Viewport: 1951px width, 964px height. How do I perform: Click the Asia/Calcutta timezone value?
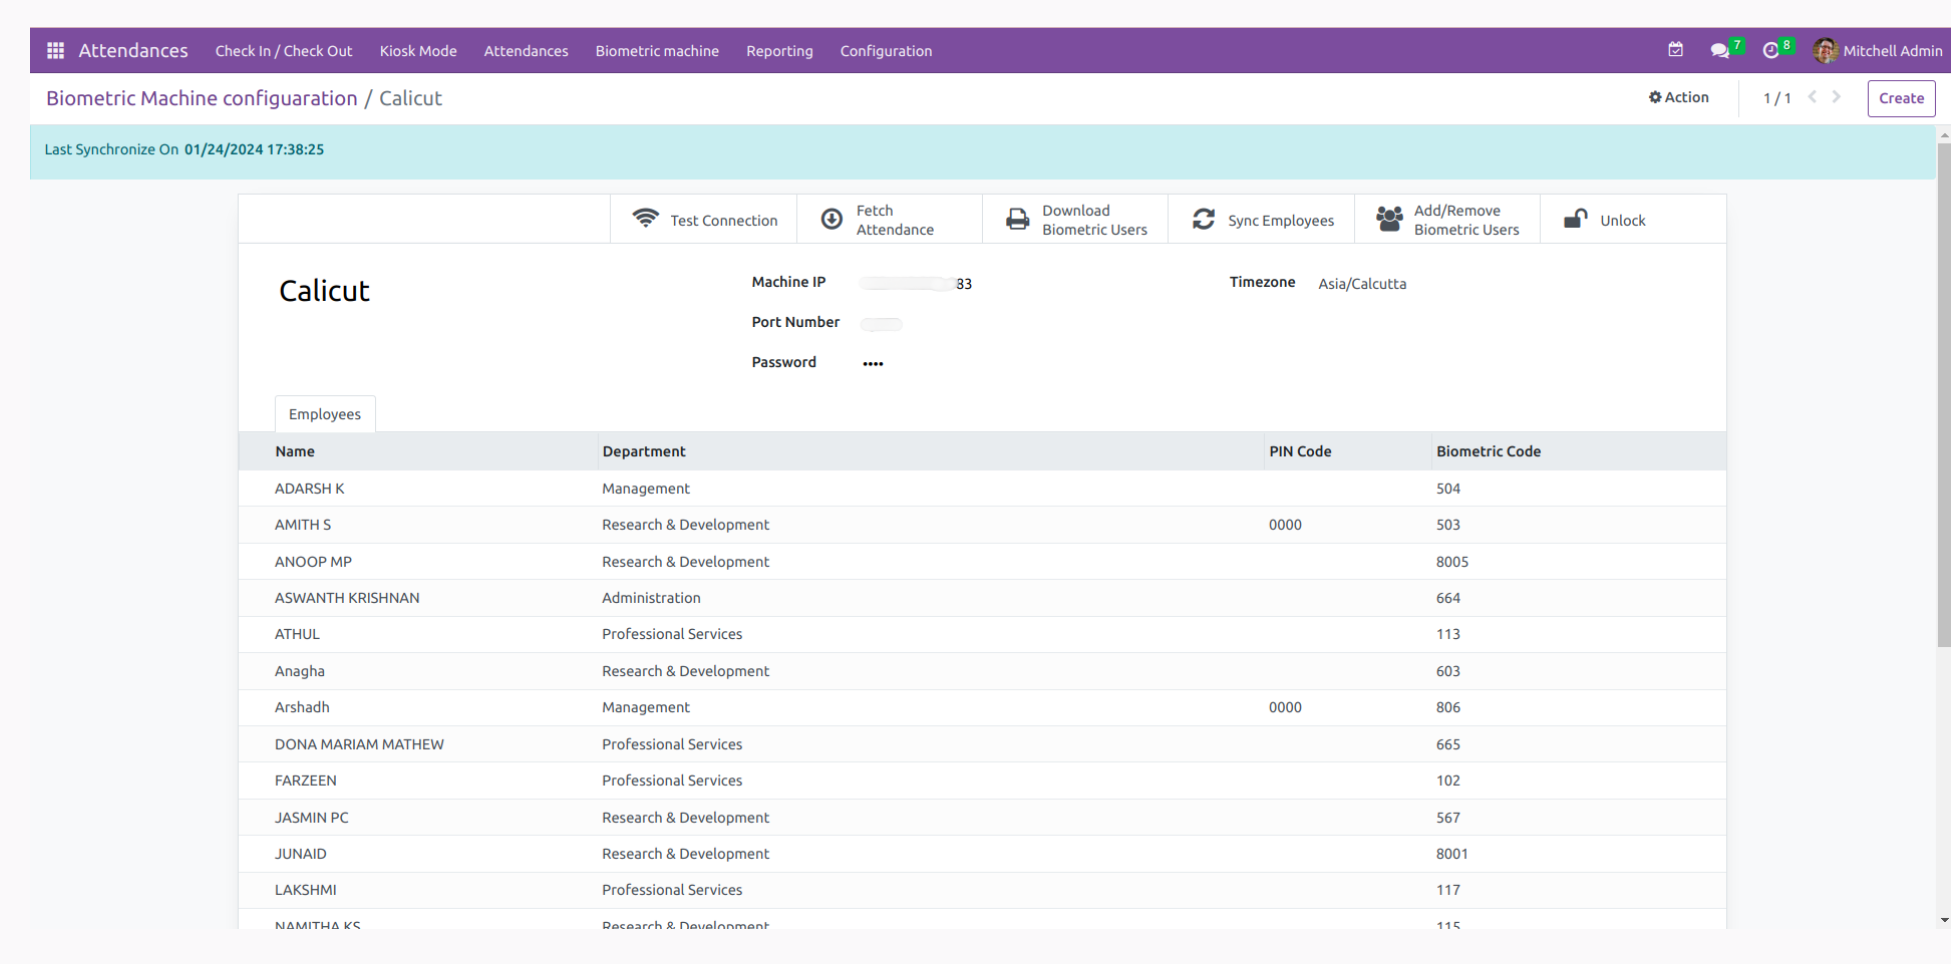(x=1362, y=284)
